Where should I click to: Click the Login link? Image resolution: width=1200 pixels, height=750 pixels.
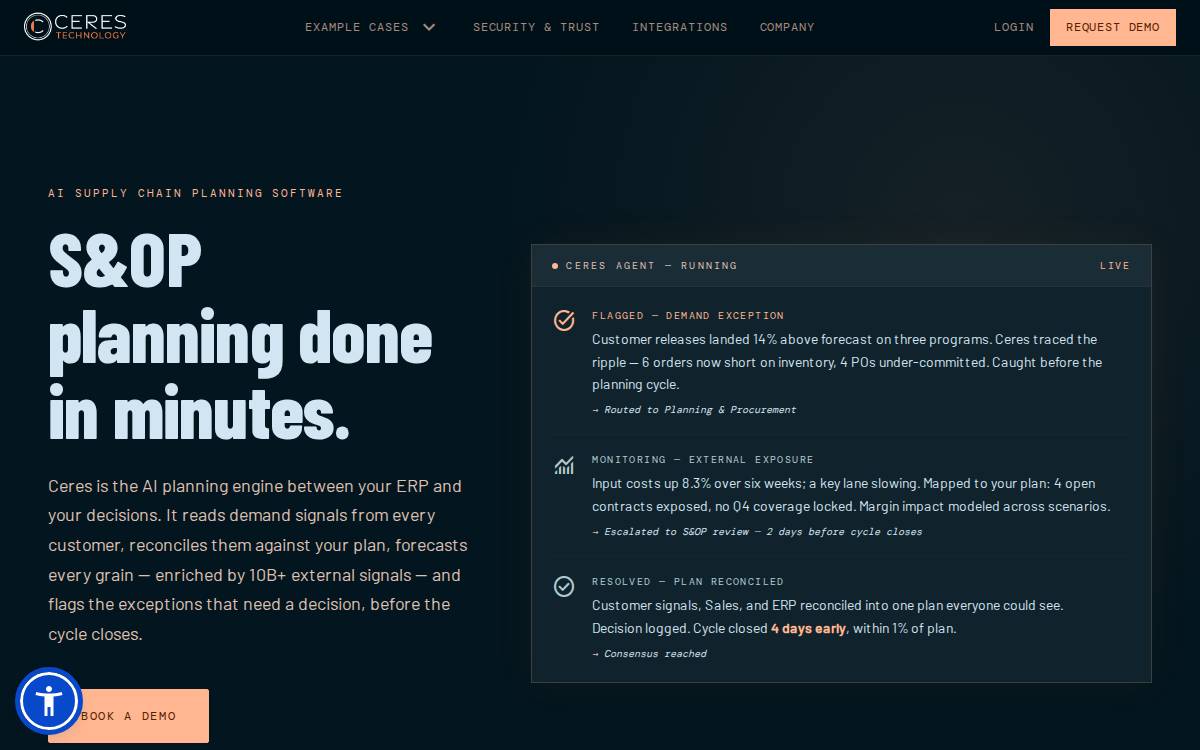[x=1014, y=27]
